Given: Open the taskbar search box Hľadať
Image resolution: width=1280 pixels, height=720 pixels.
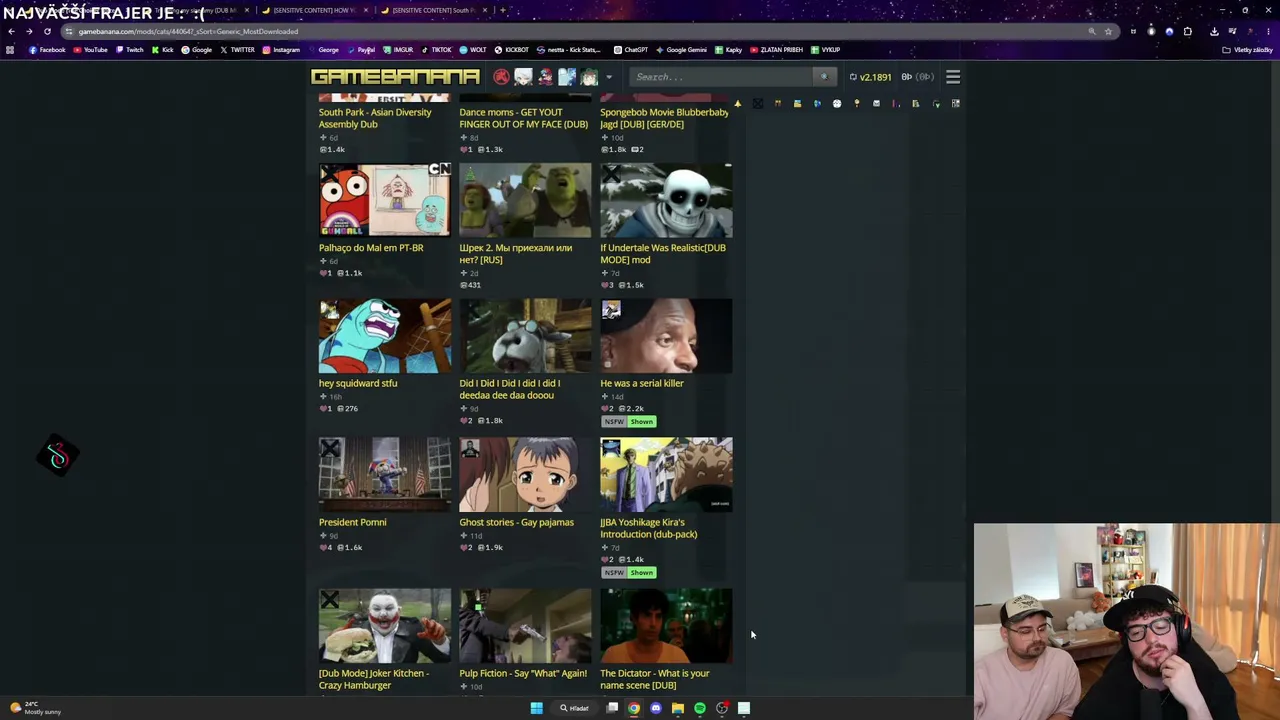Looking at the screenshot, I should 575,708.
